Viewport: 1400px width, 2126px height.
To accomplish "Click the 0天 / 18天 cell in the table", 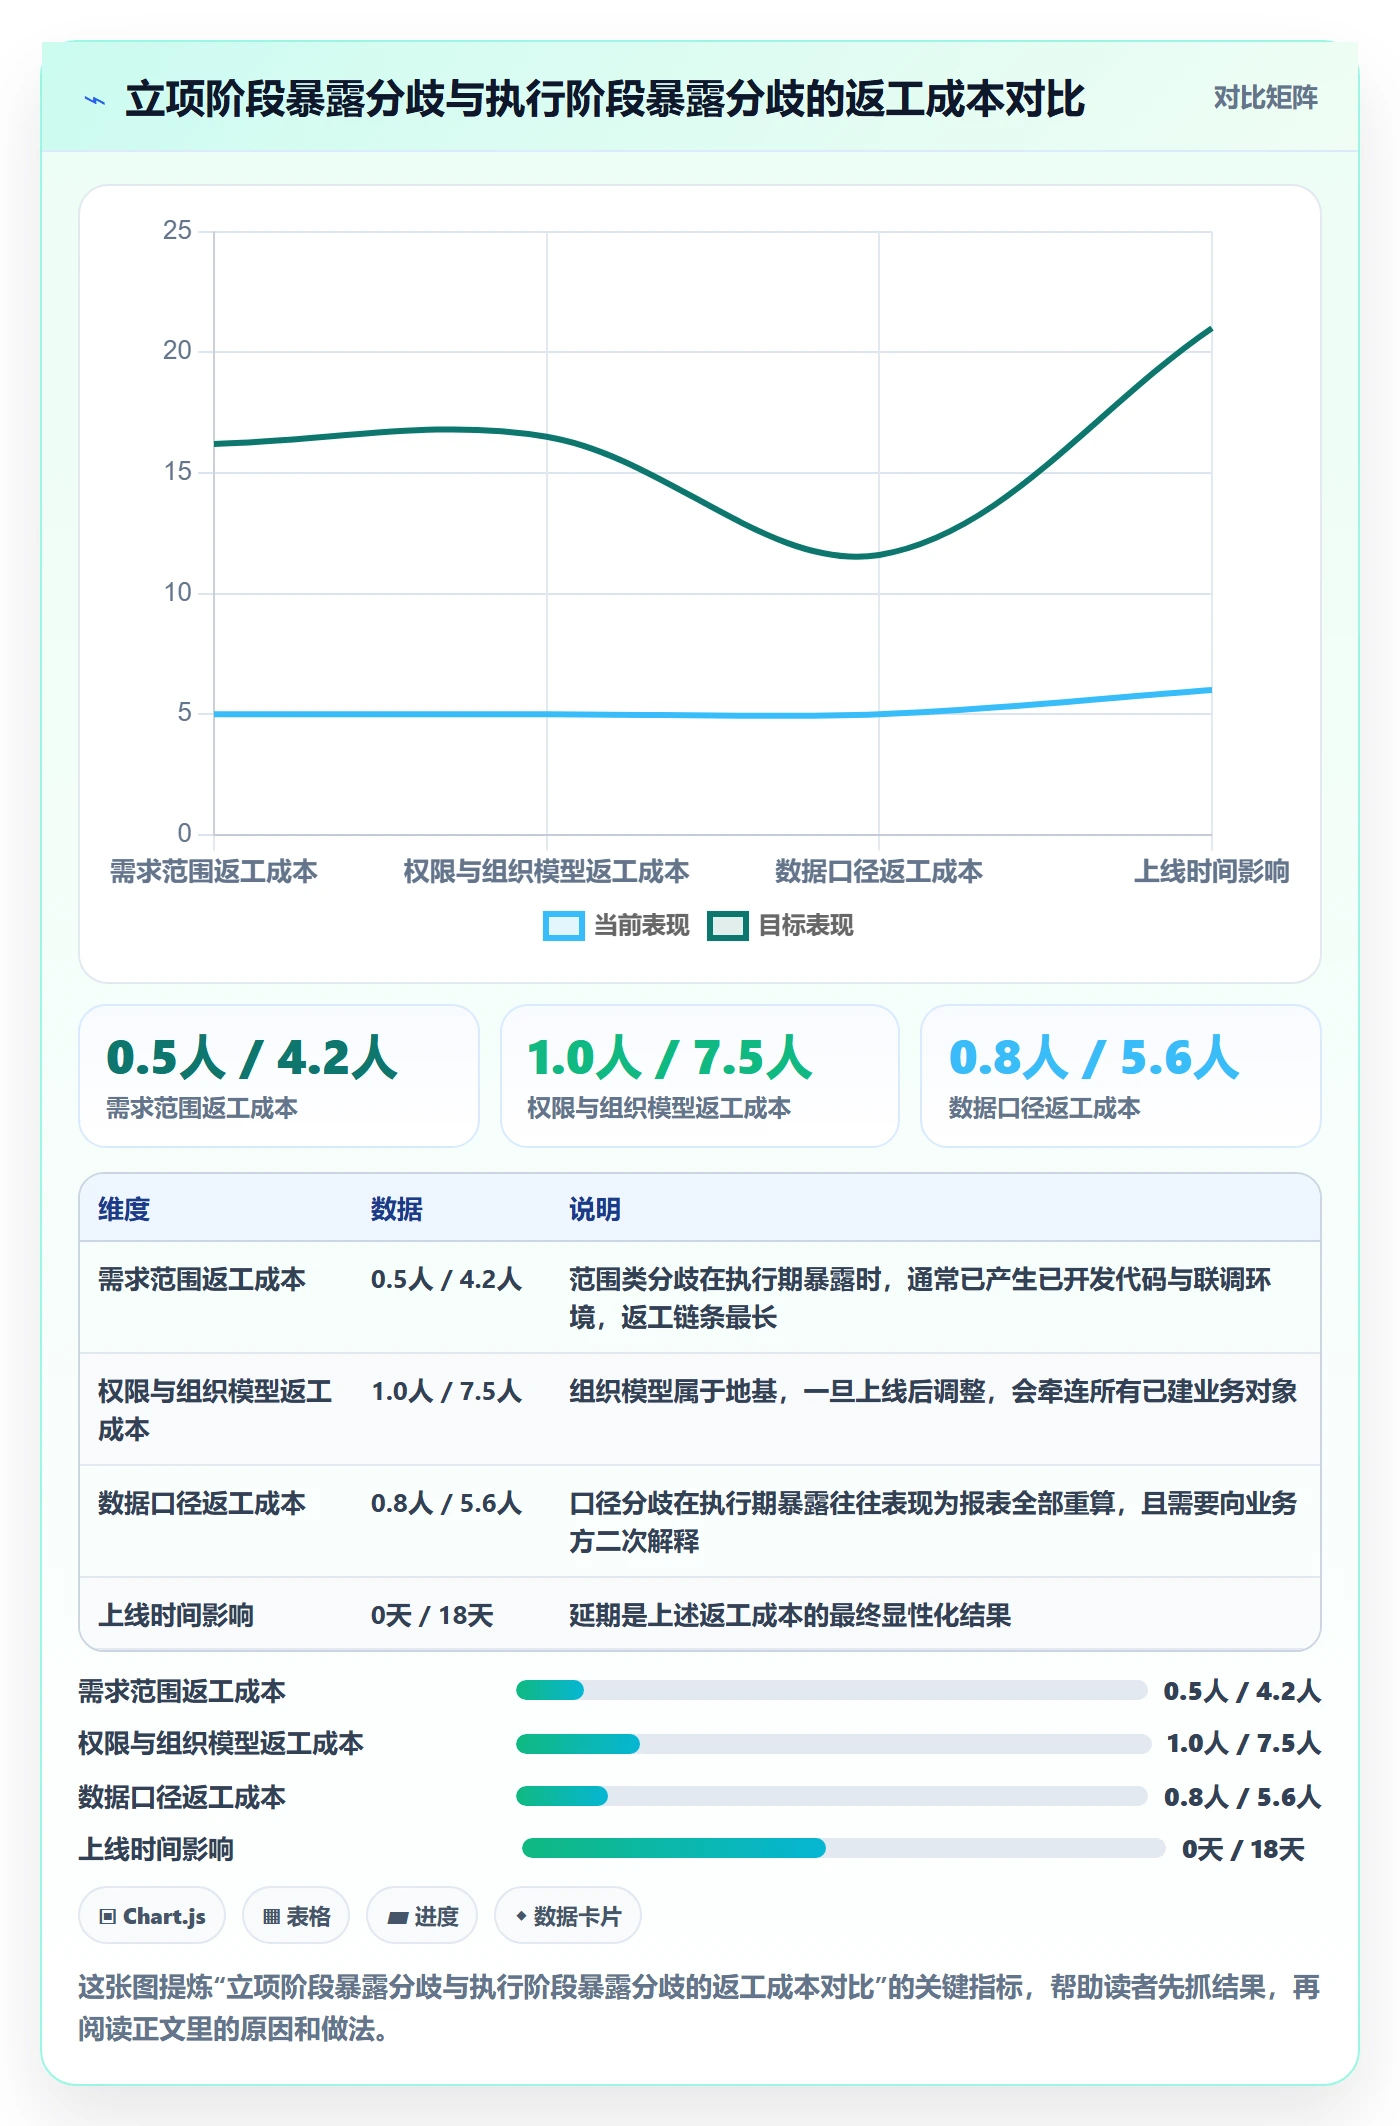I will 432,1615.
